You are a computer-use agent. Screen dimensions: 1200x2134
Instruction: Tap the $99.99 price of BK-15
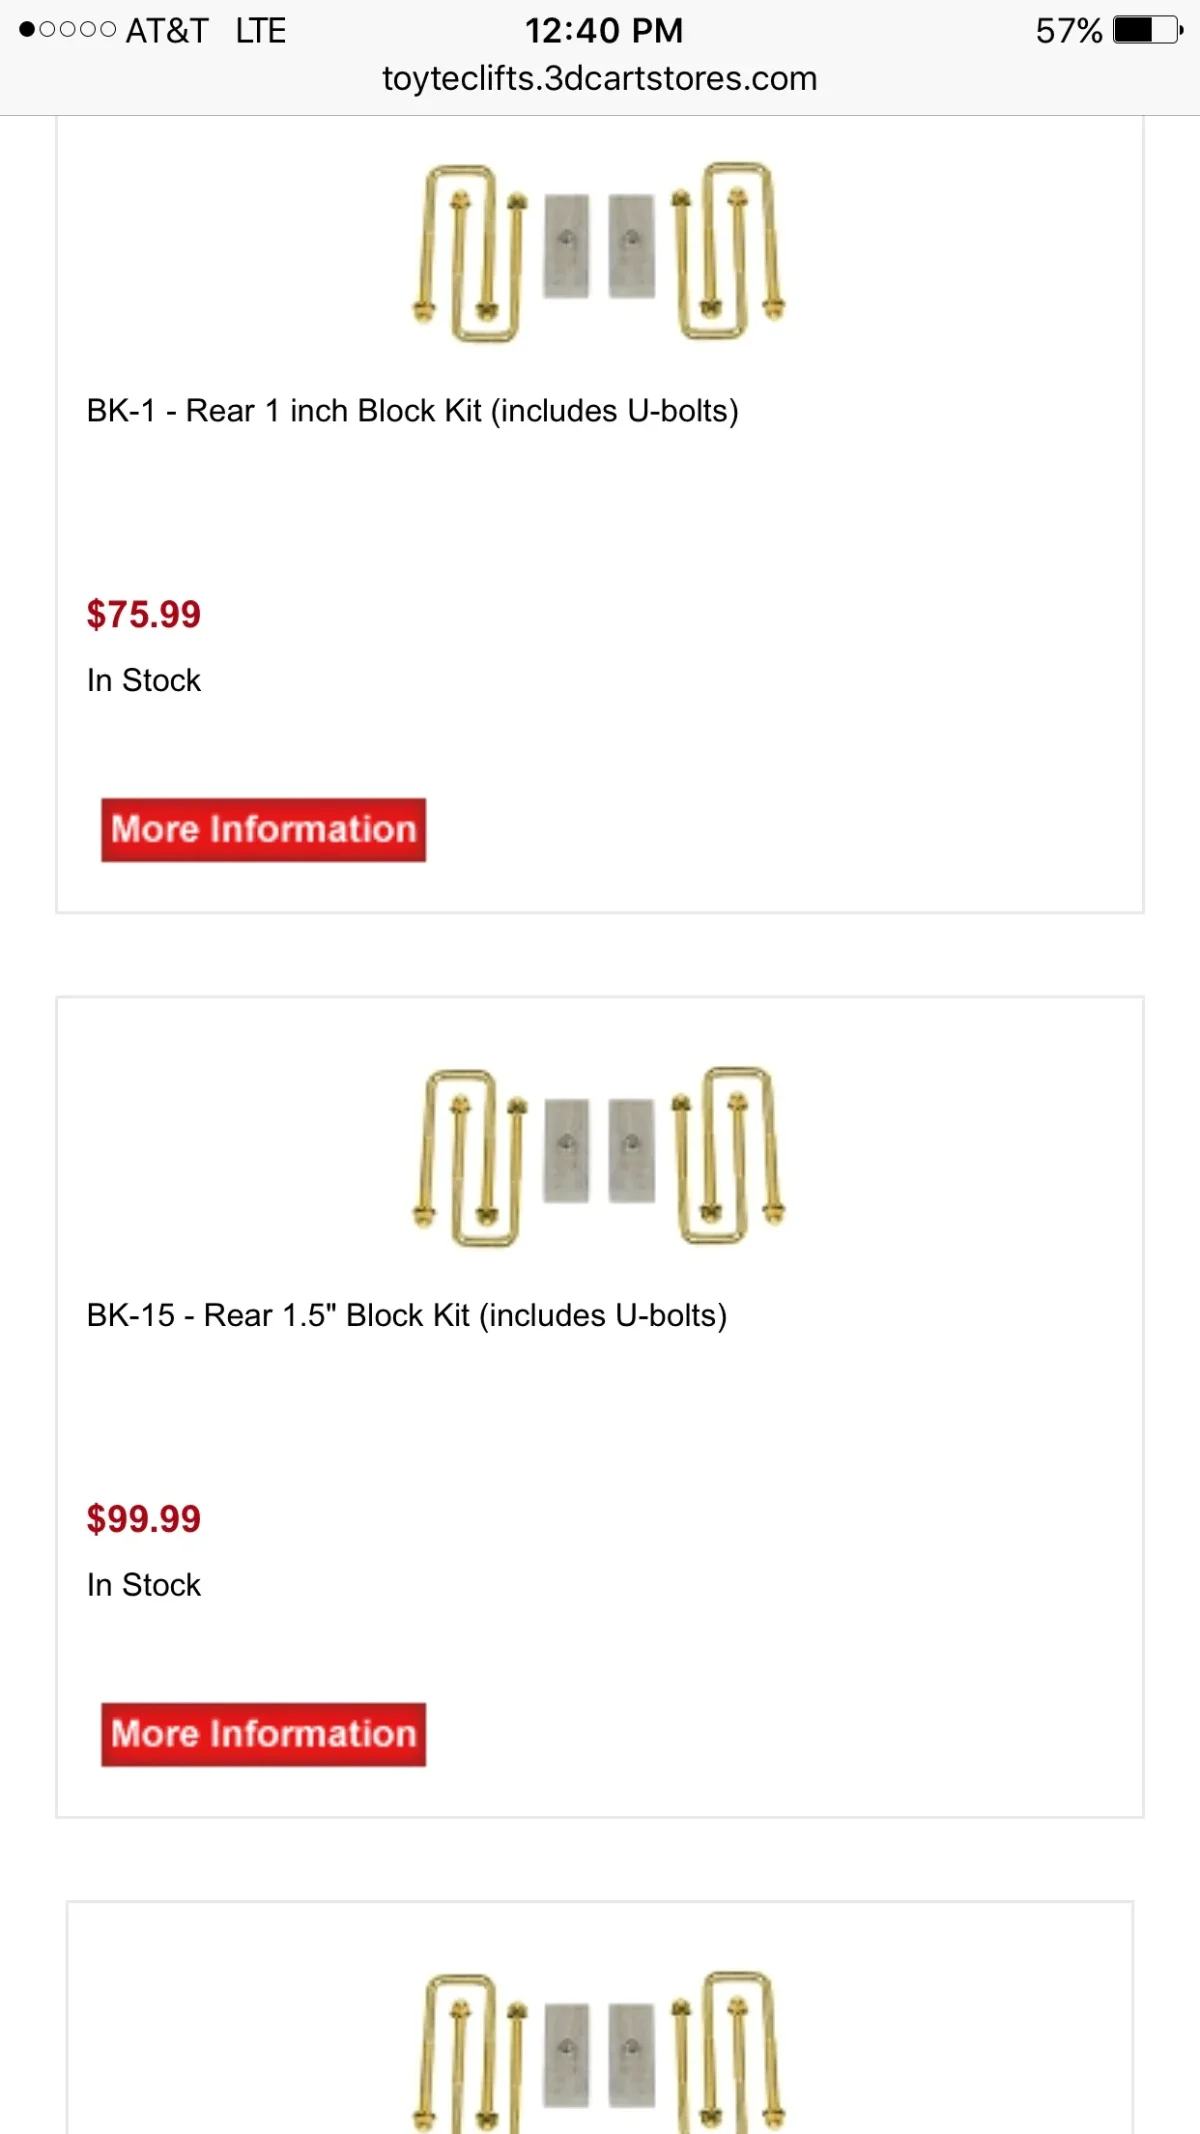(143, 1519)
